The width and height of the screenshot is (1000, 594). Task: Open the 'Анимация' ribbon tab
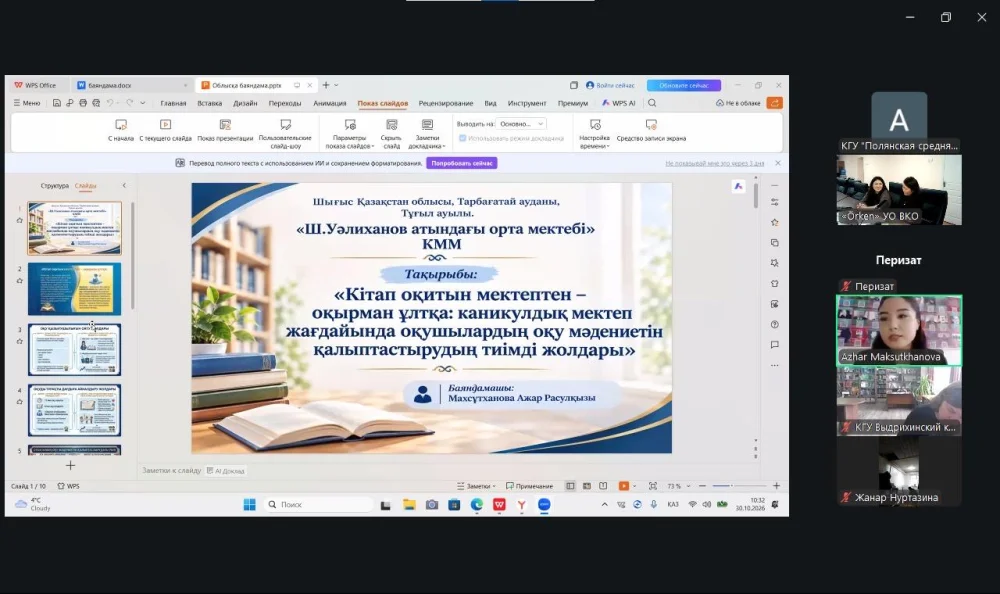click(x=330, y=103)
